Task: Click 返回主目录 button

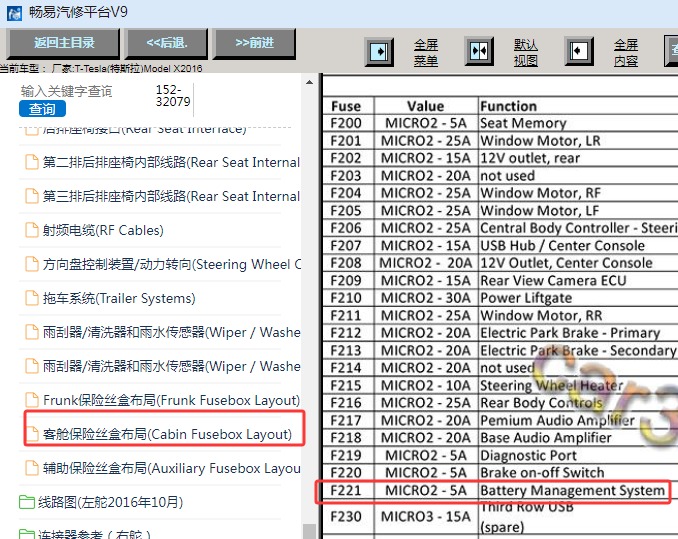Action: point(64,43)
